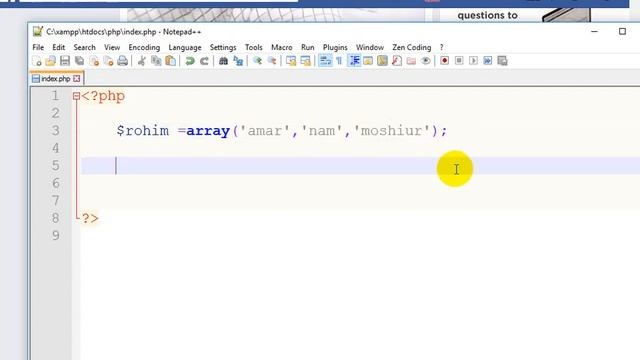Open user defined language dialog icon
Screen dimensions: 640x360
tap(368, 61)
